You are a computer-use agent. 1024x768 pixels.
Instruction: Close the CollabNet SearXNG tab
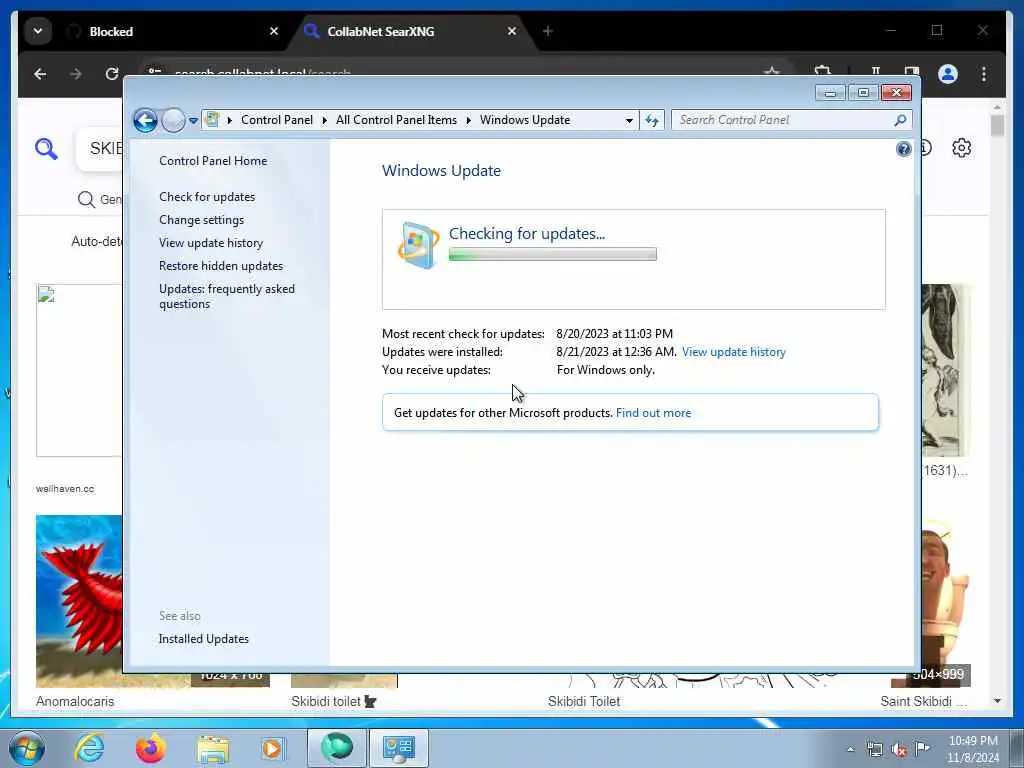pos(512,31)
